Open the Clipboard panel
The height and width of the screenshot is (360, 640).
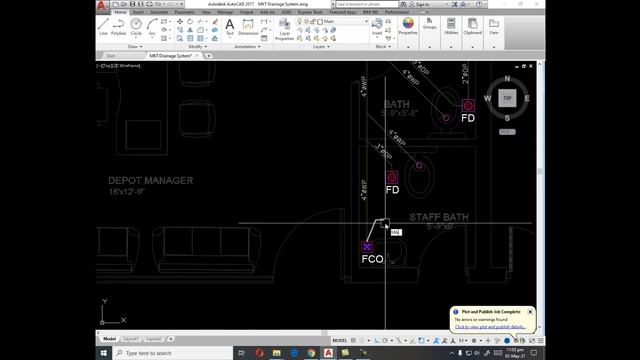click(x=473, y=27)
